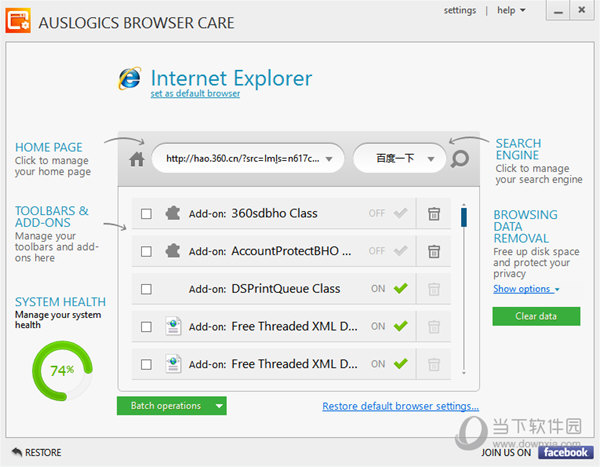Click the Auslogics Browser Care logo icon
The width and height of the screenshot is (600, 467).
[18, 21]
